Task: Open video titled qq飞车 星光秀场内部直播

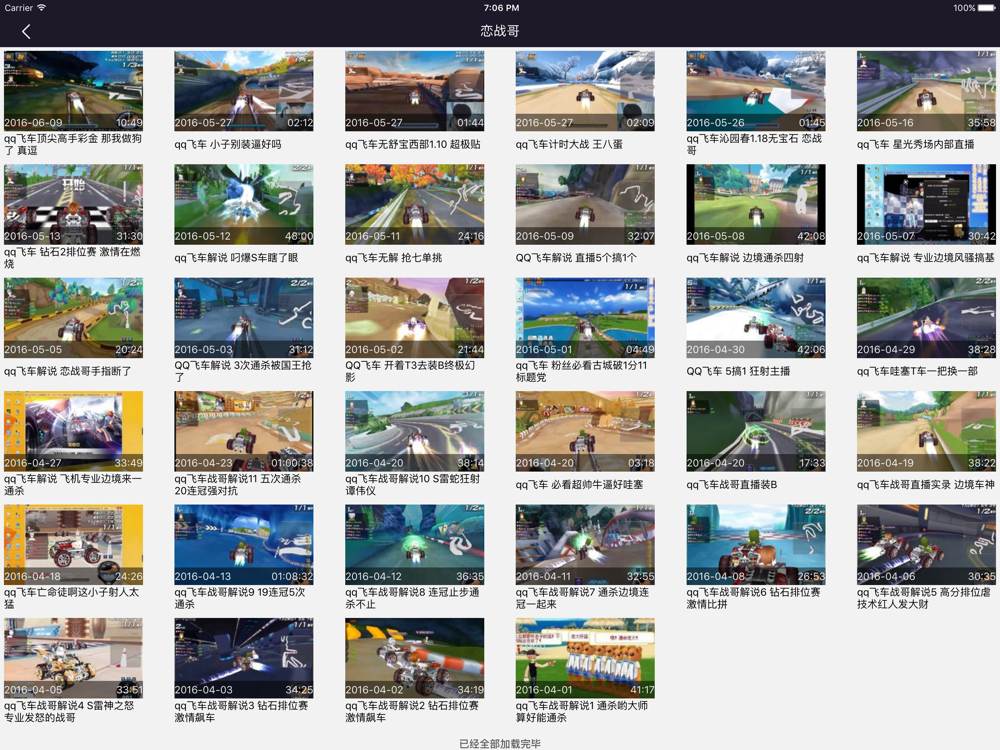Action: tap(915, 144)
